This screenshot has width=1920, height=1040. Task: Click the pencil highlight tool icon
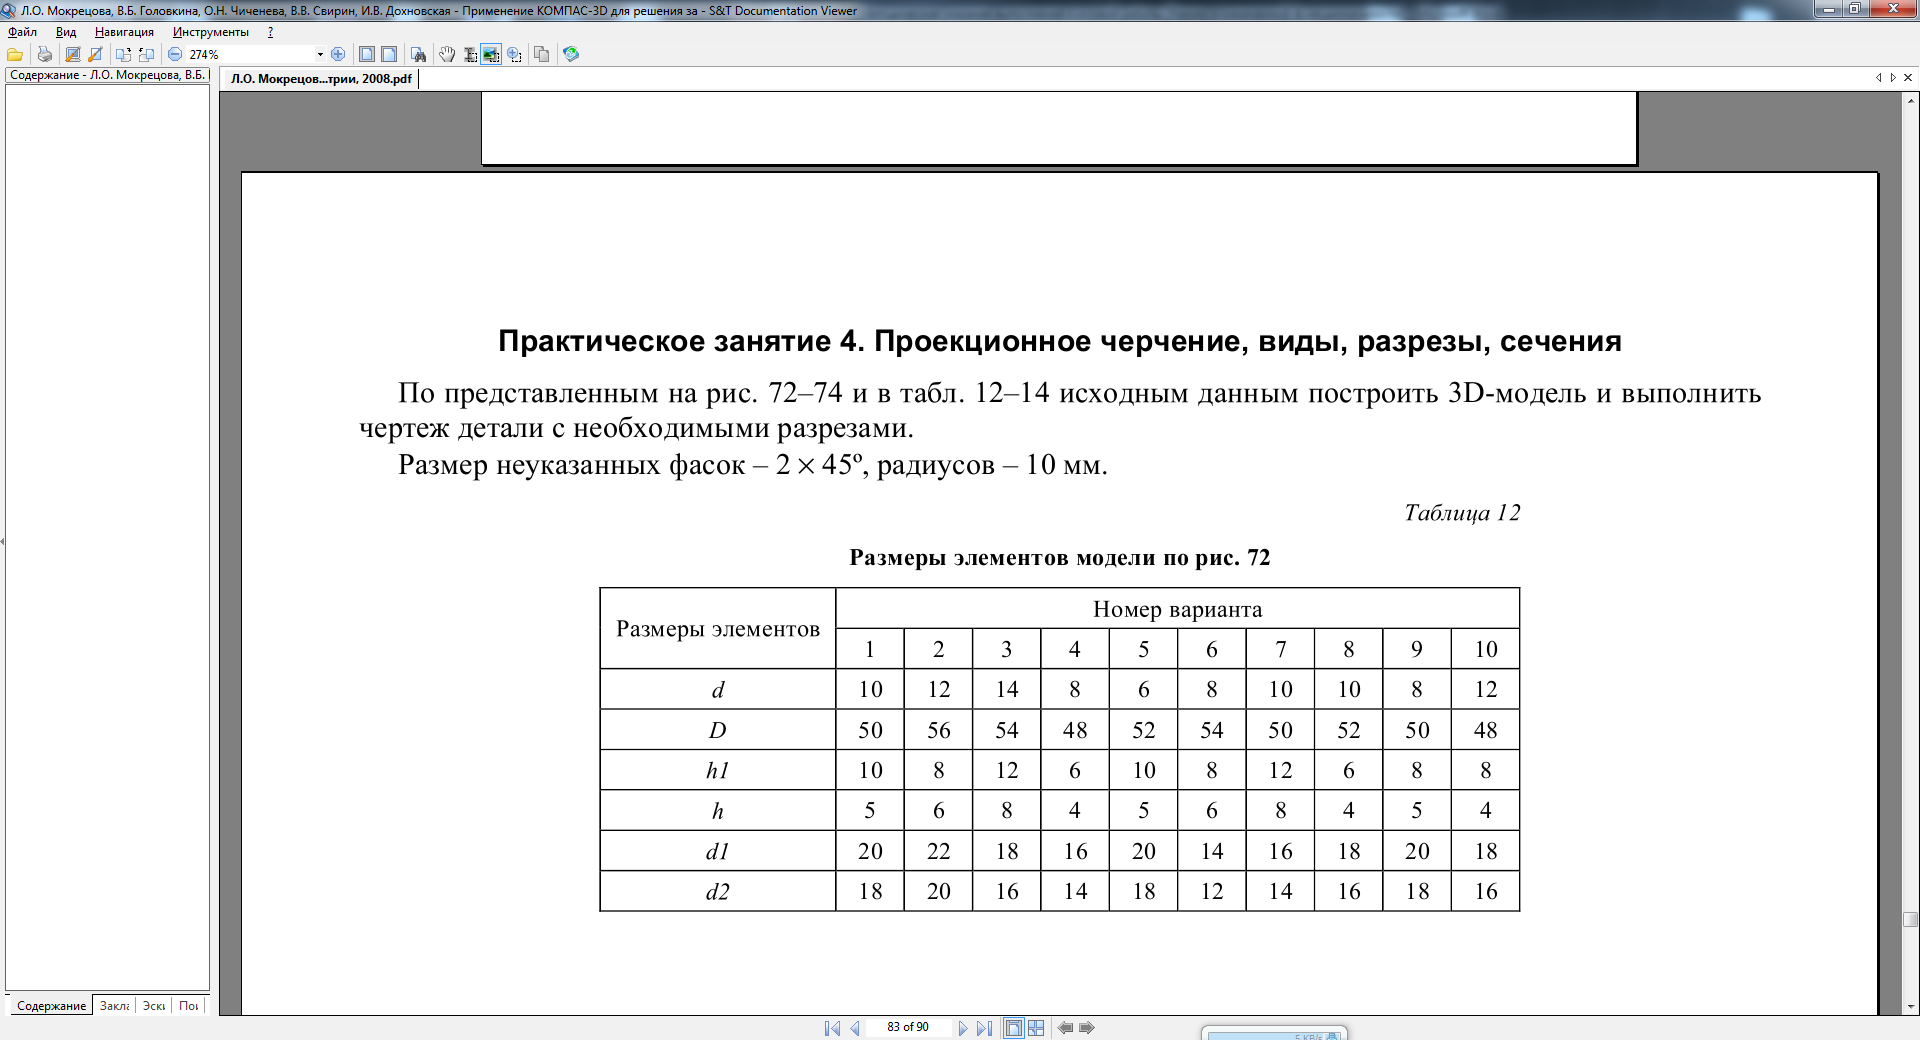tap(96, 54)
